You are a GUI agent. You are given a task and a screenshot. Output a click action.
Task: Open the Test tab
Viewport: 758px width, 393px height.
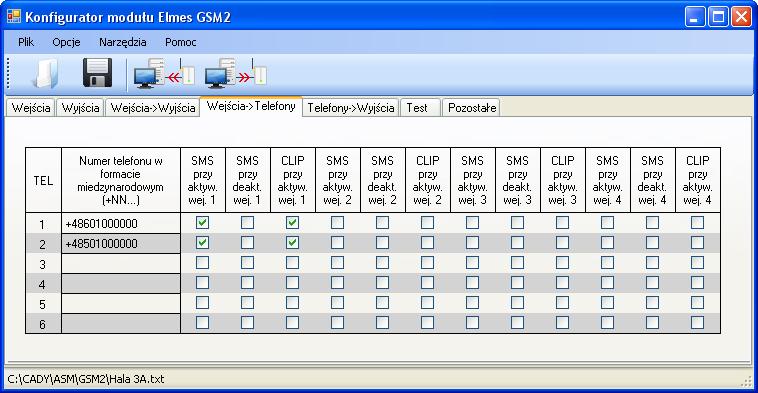click(420, 108)
